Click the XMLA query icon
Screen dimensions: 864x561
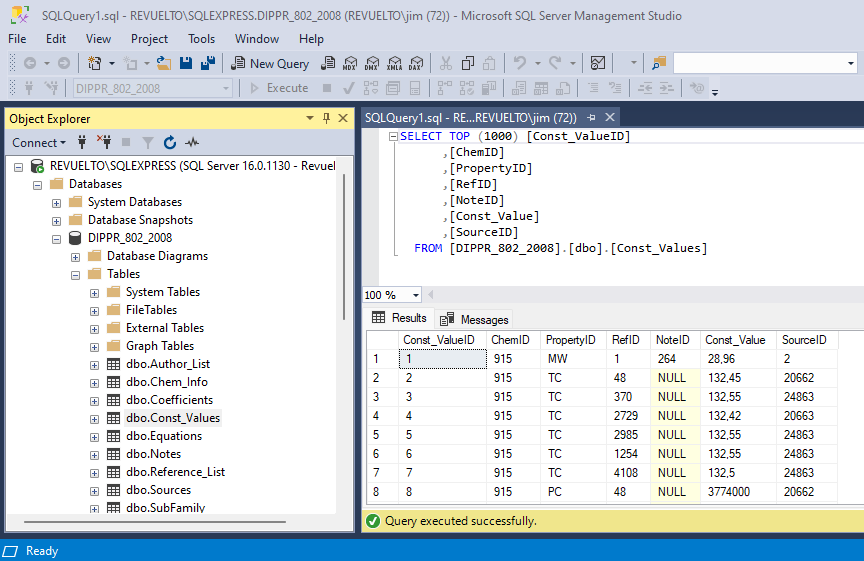(x=395, y=63)
